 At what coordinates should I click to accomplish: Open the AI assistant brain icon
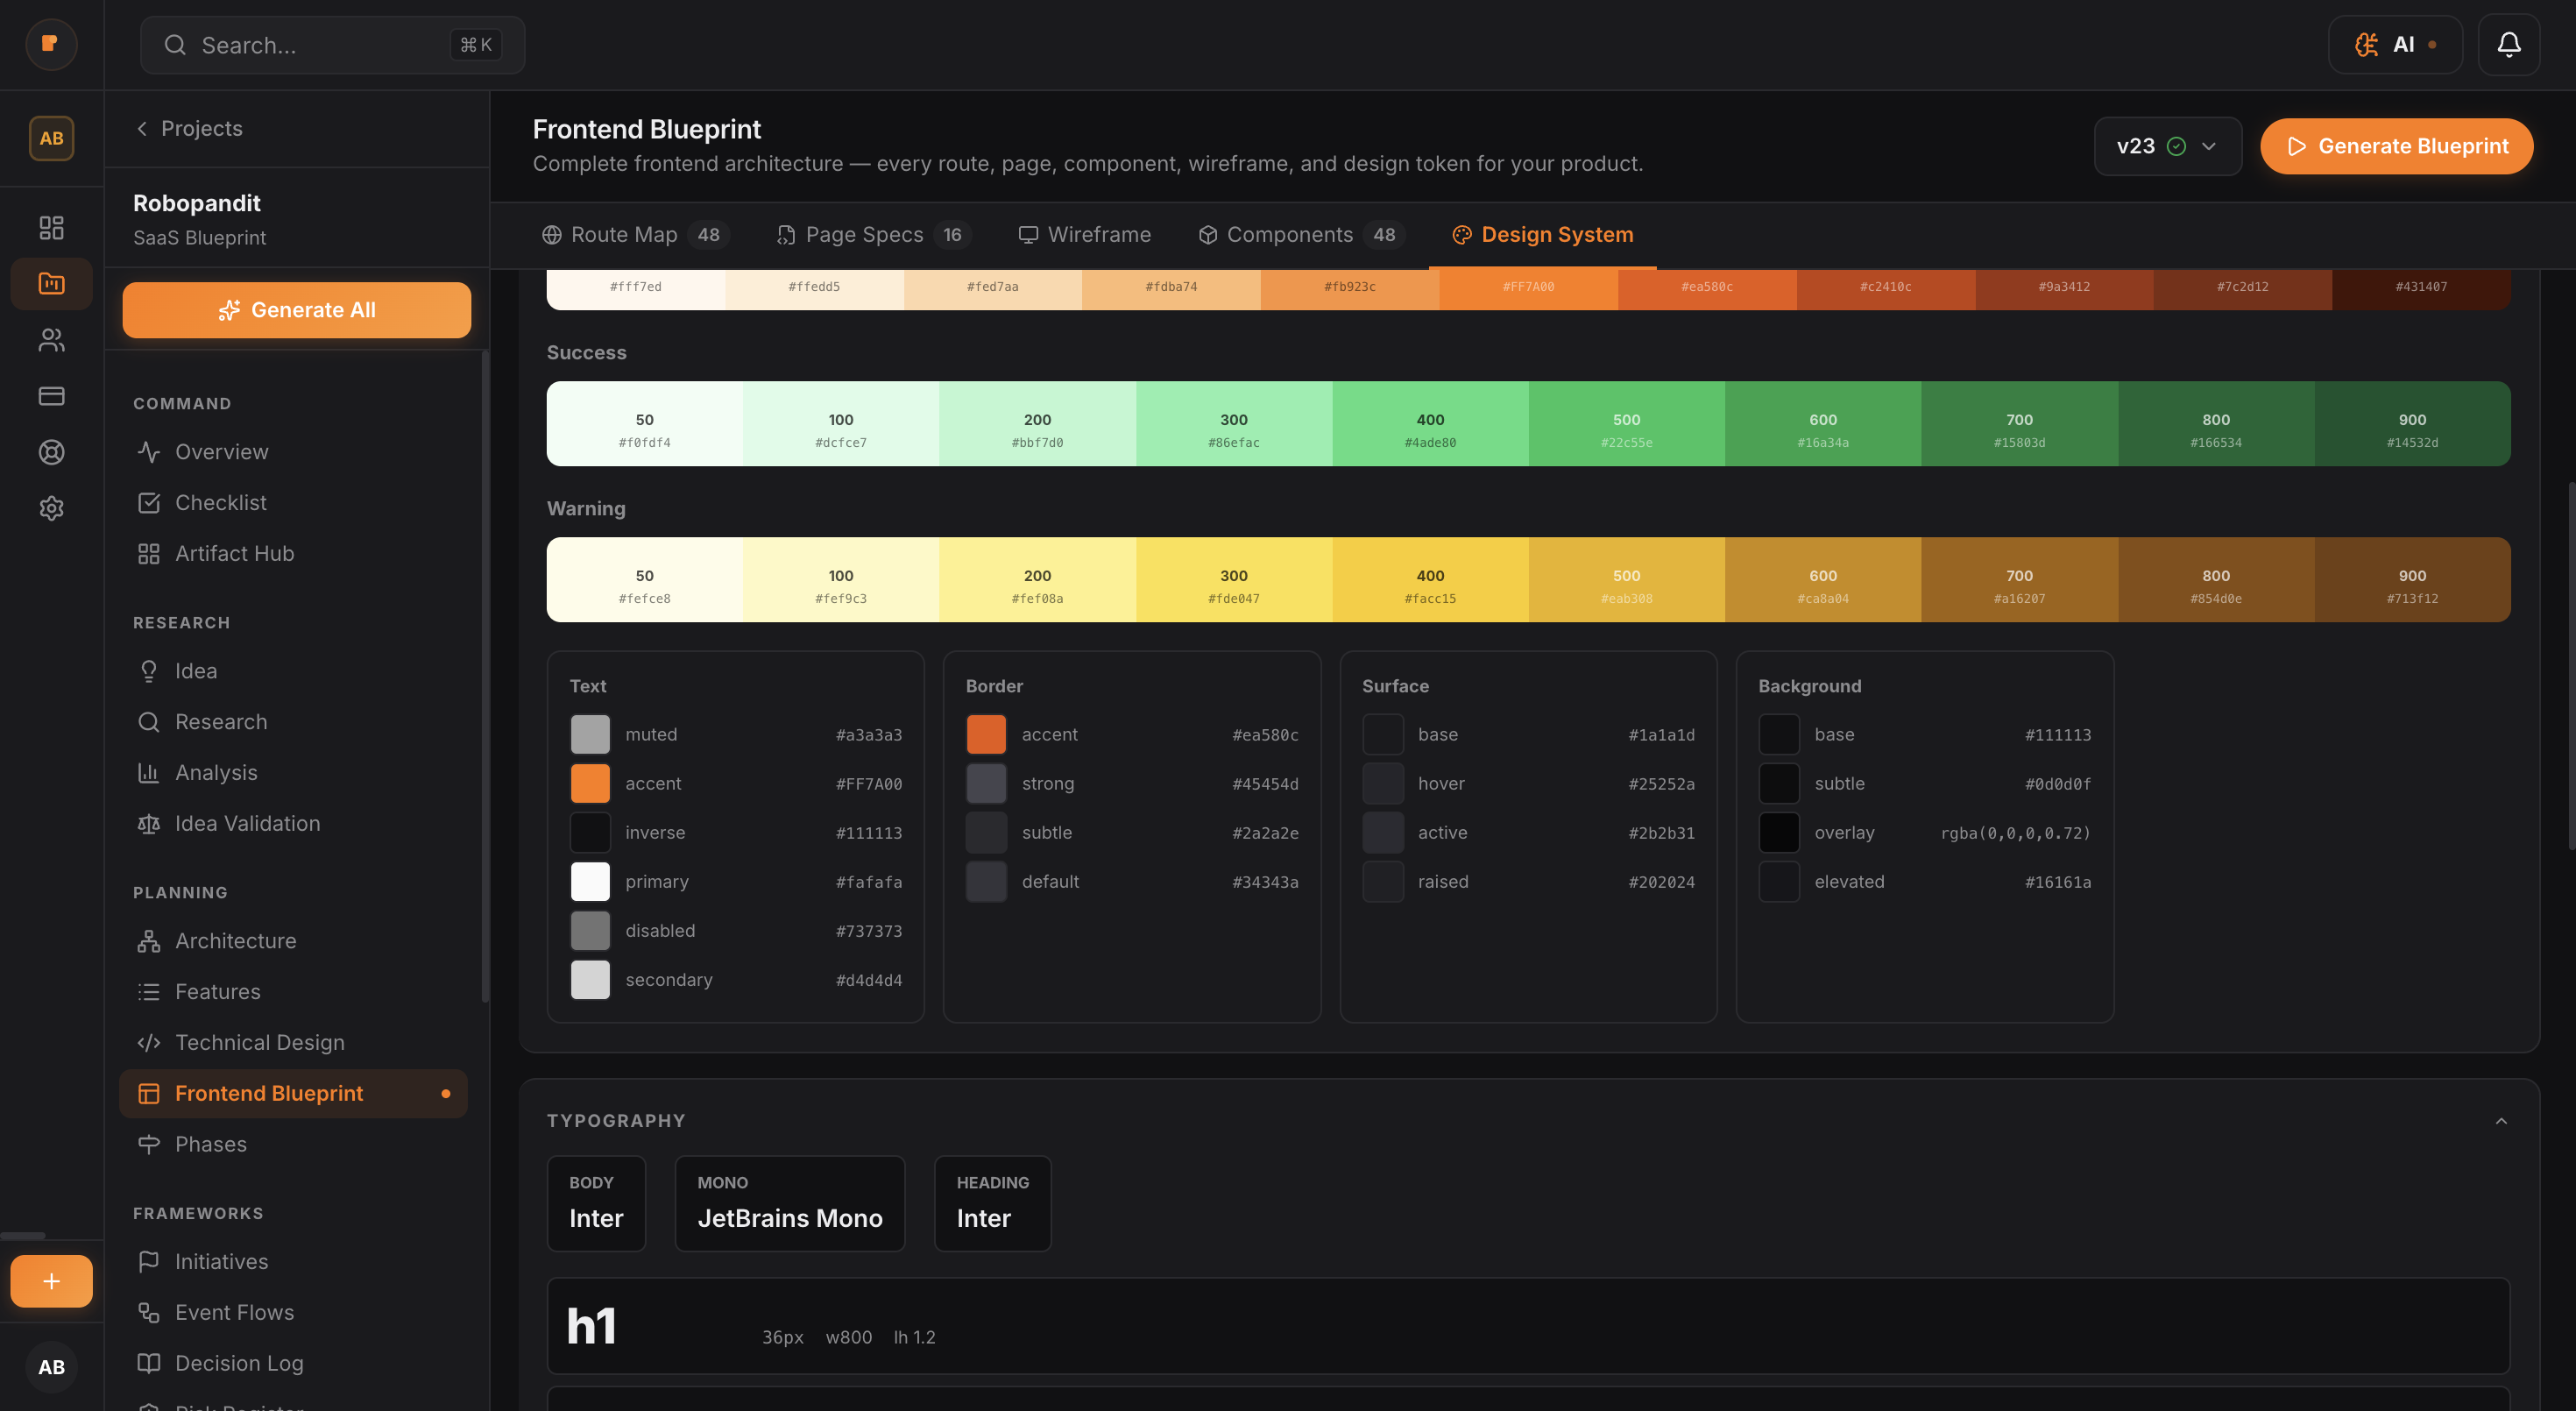2366,44
